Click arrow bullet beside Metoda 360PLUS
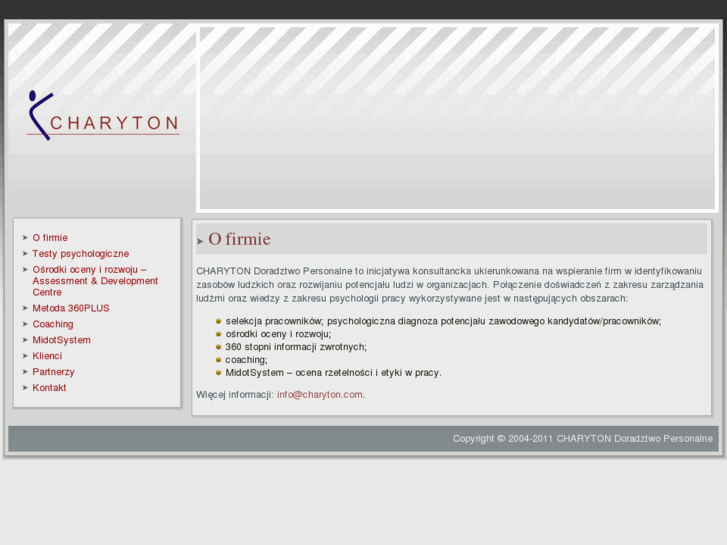Screen dimensions: 727x545 pos(26,308)
